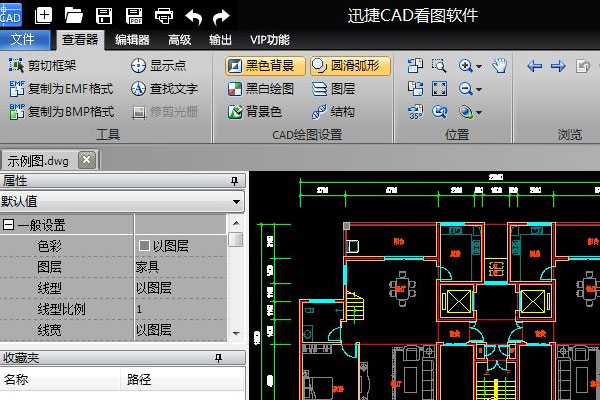Open the 查找文字 tool

click(165, 89)
